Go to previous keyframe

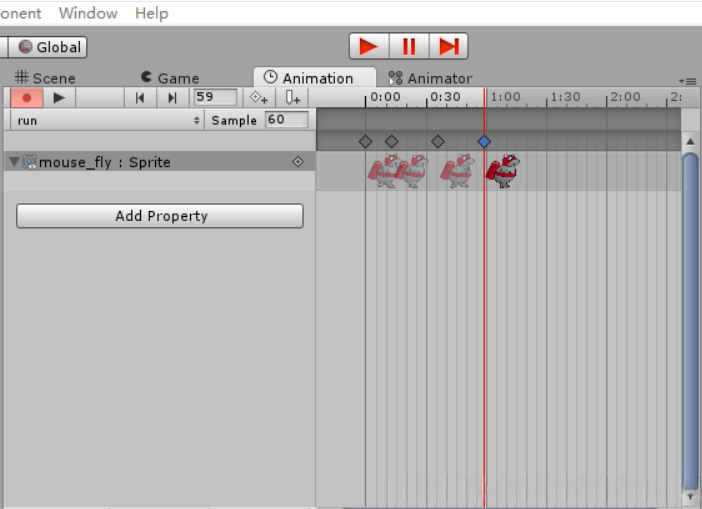140,98
